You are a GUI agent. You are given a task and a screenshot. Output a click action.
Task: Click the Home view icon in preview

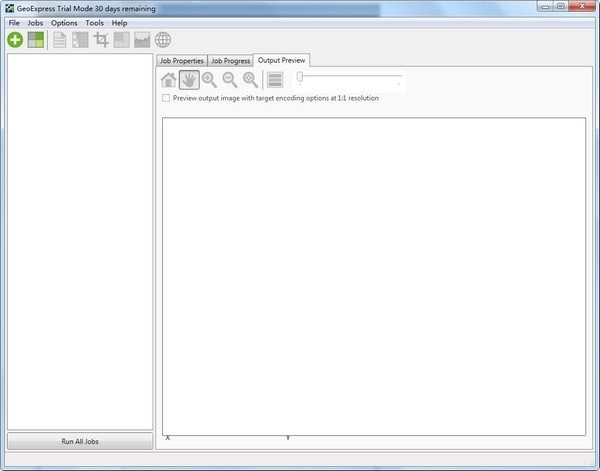tap(169, 80)
